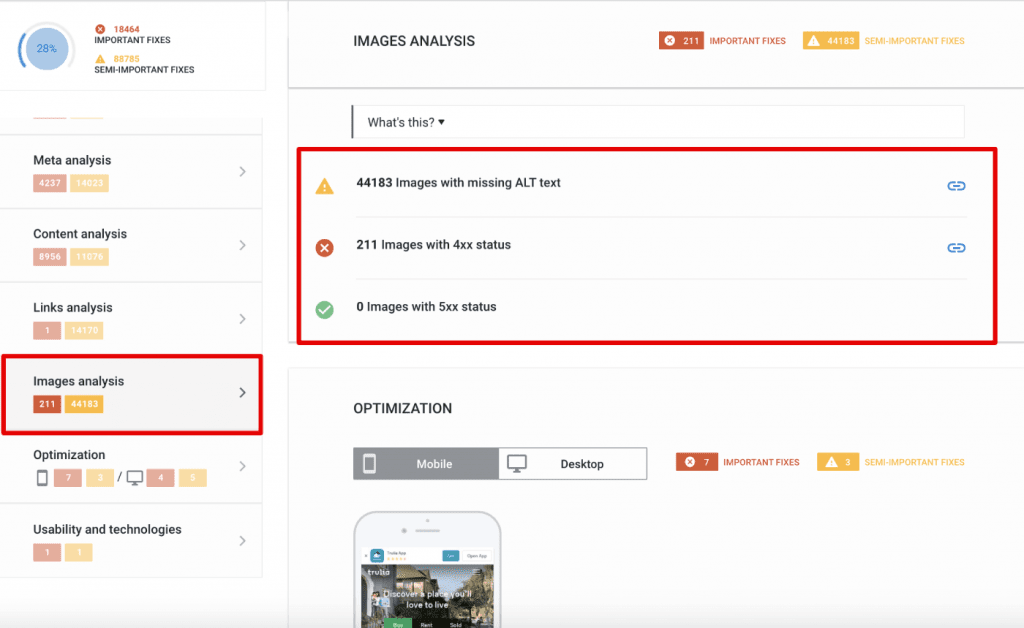
Task: Switch to the Desktop tab
Action: [x=572, y=463]
